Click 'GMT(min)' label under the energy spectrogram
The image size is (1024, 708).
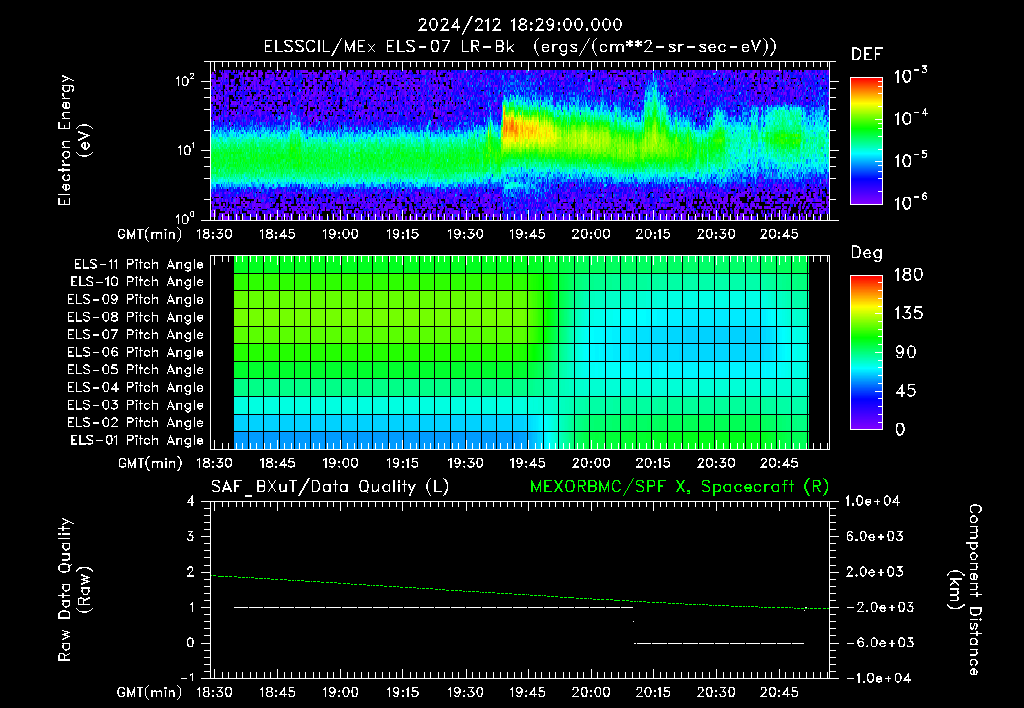tap(150, 234)
